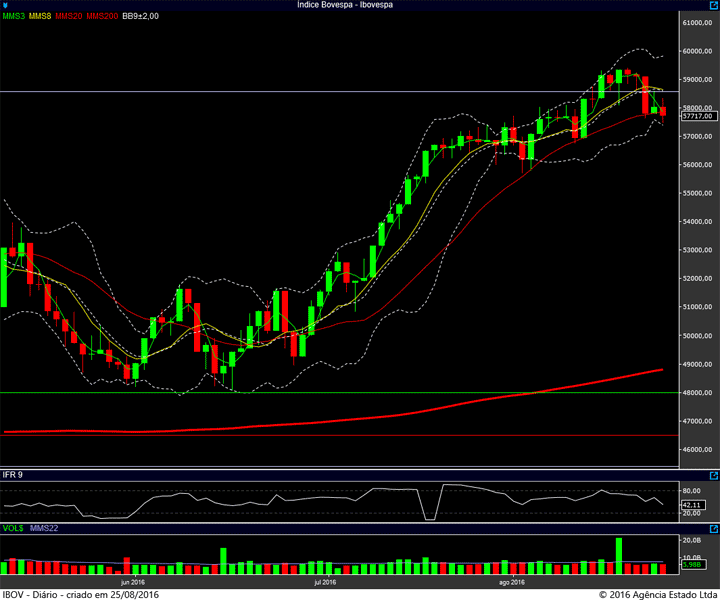Select the tallest green volume bar in August
The width and height of the screenshot is (720, 600).
[619, 556]
